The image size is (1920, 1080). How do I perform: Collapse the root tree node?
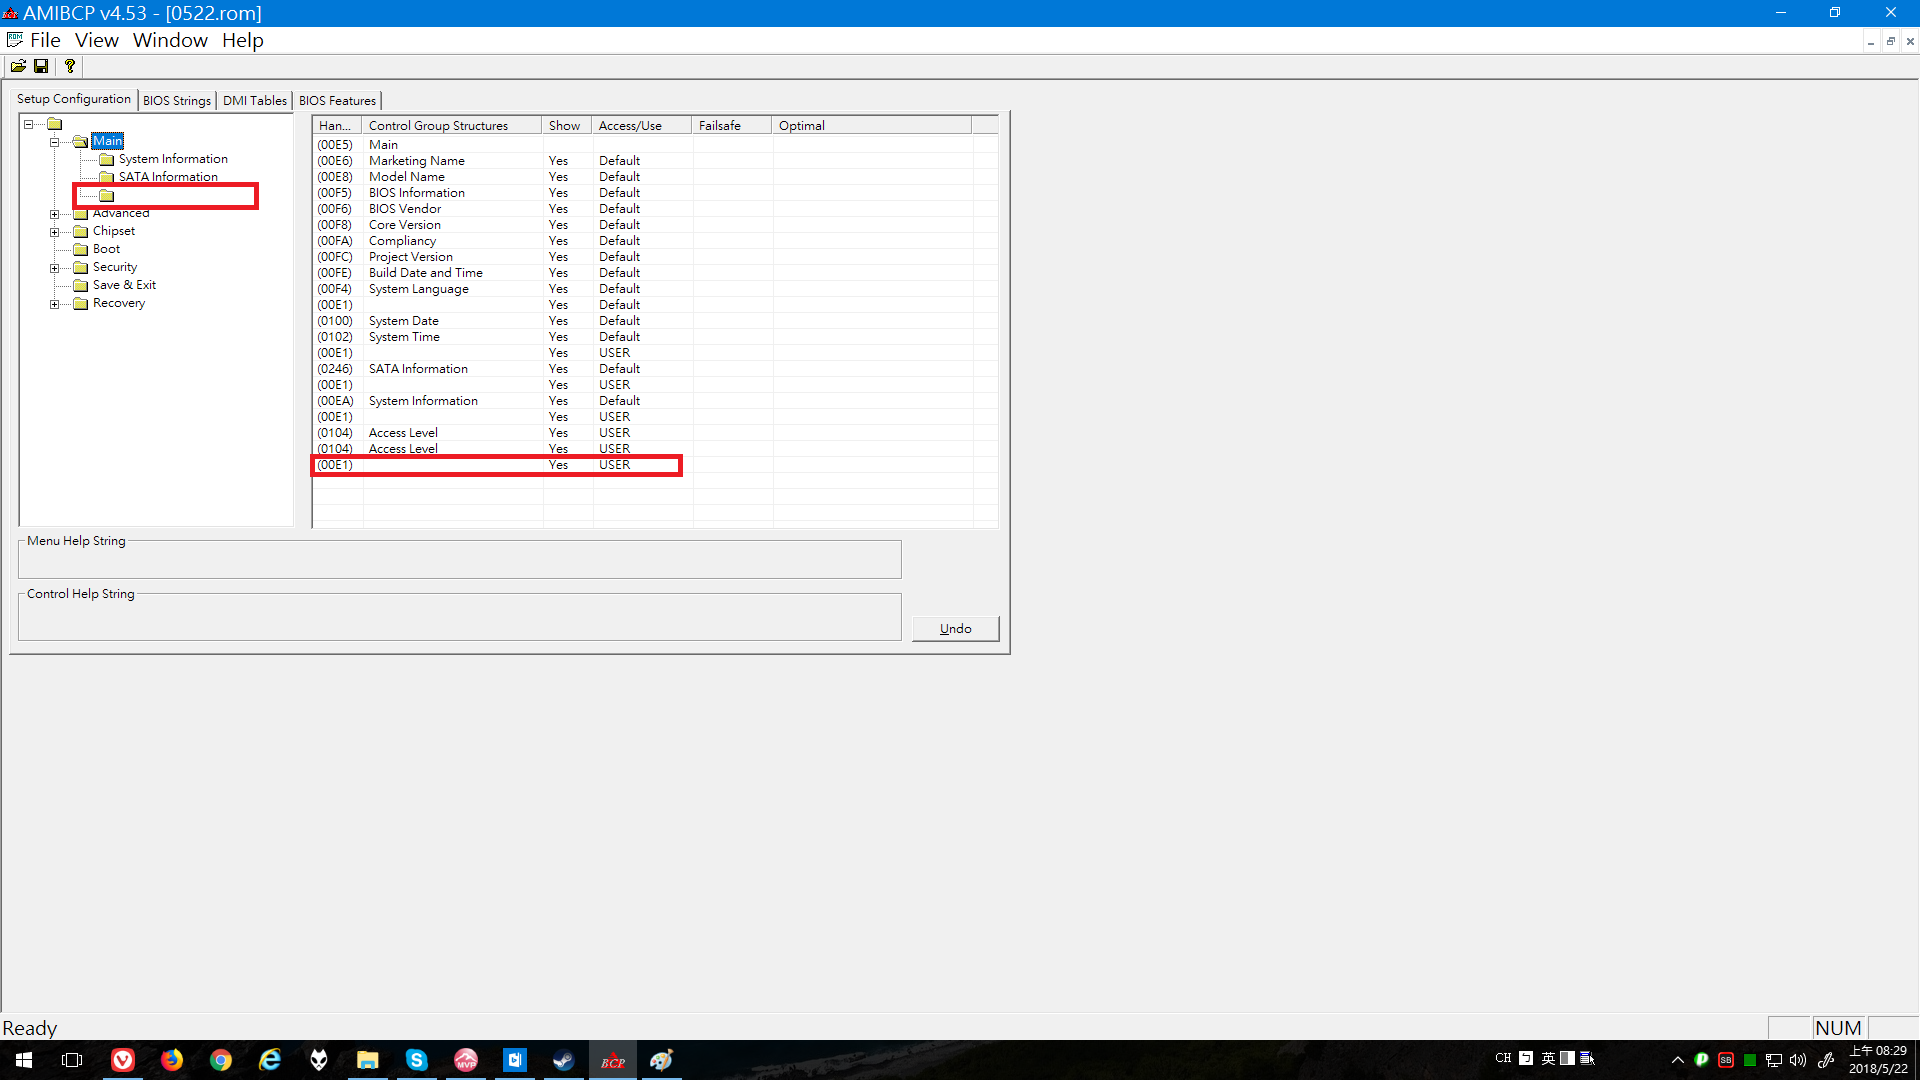pos(29,124)
